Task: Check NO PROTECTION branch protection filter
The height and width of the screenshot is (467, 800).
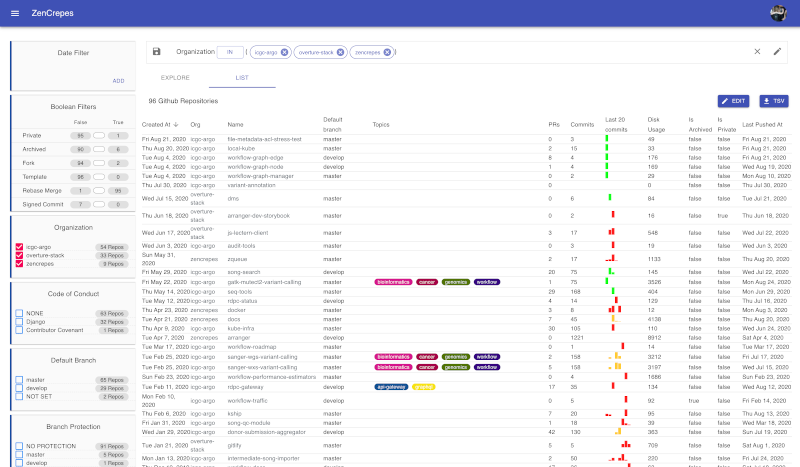Action: point(19,446)
